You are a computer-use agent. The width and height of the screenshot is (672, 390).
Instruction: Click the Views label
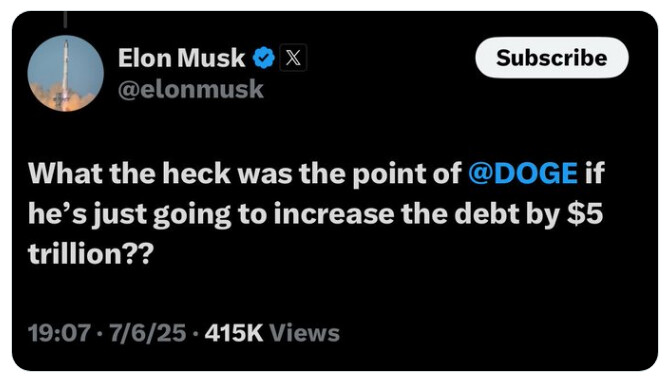coord(304,333)
